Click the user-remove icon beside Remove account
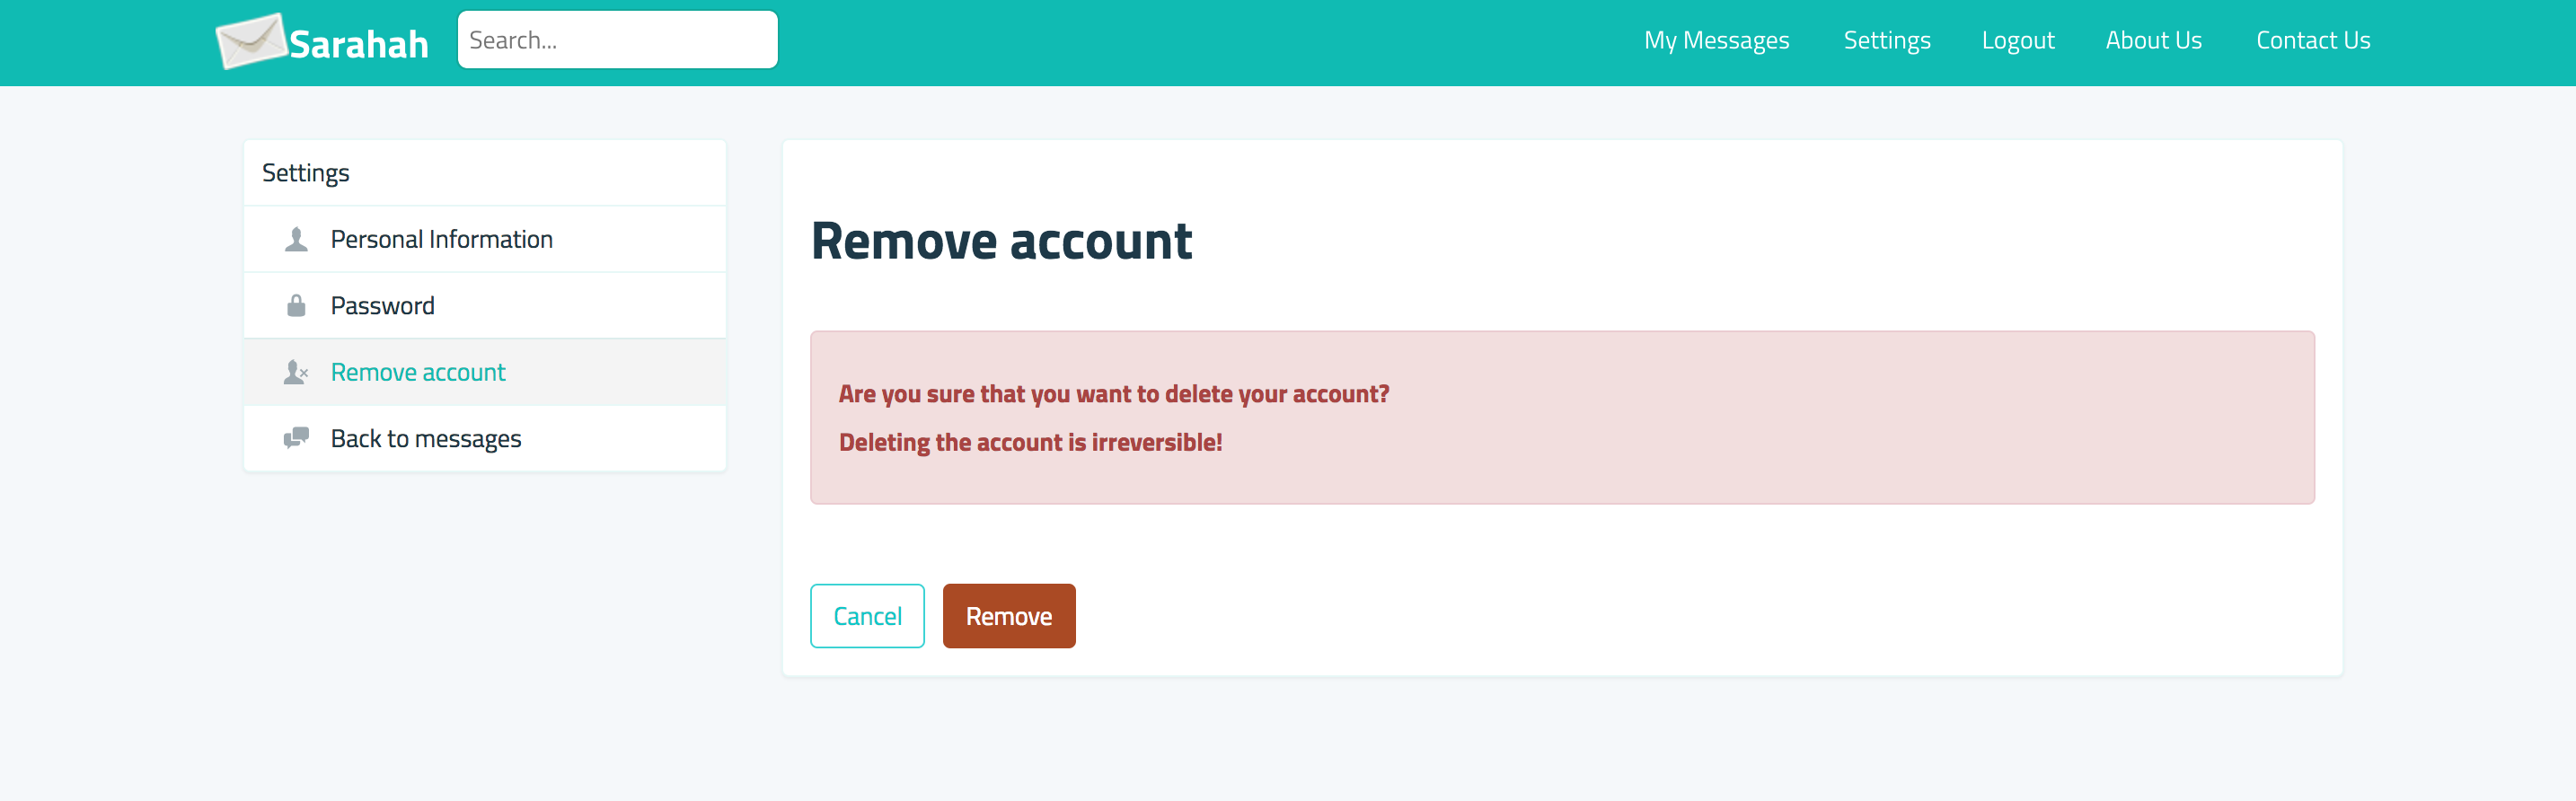This screenshot has width=2576, height=801. 296,372
